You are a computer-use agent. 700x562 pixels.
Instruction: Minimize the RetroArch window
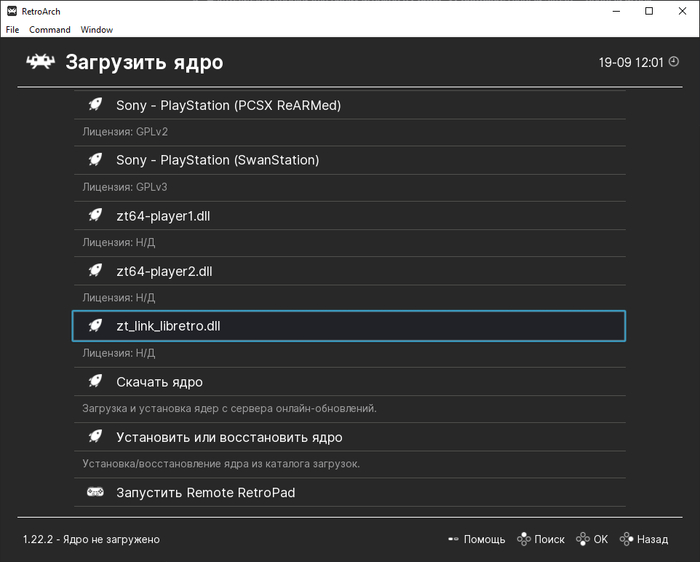click(617, 11)
